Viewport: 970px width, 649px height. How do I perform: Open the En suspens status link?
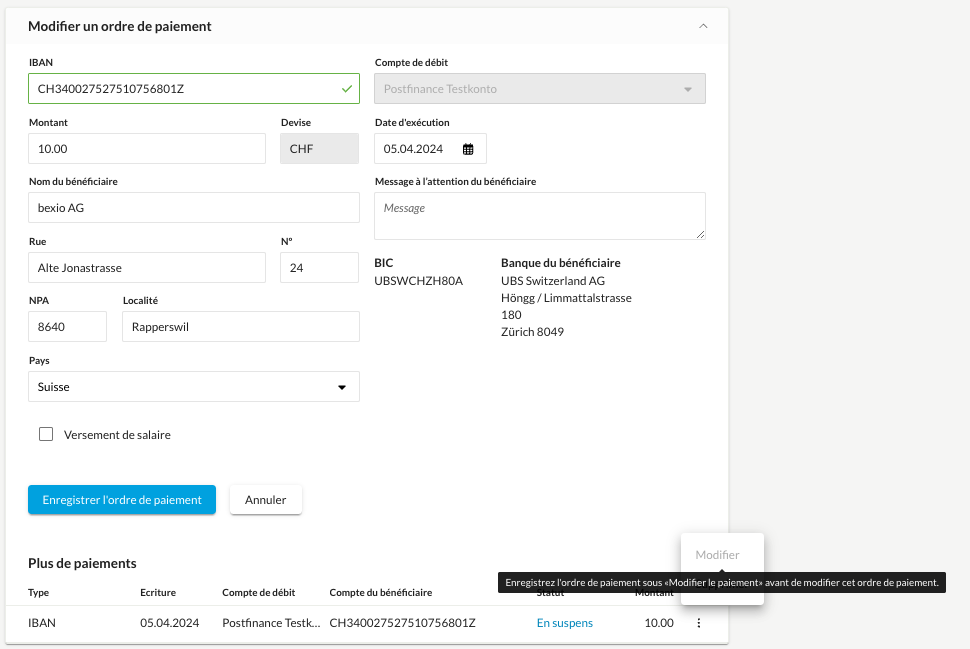565,623
